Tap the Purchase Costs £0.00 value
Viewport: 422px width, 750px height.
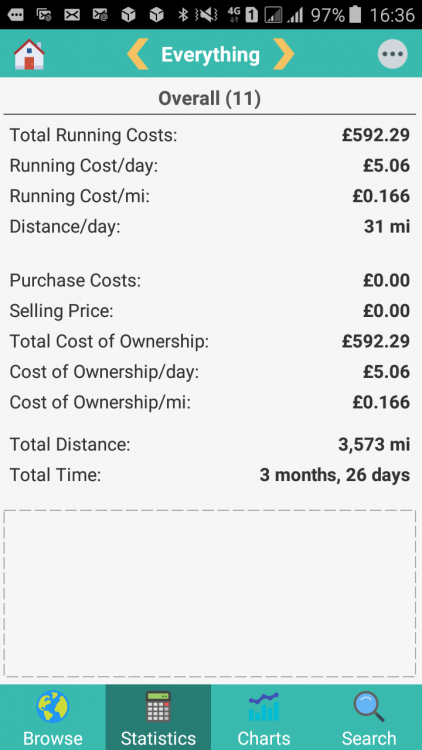386,280
